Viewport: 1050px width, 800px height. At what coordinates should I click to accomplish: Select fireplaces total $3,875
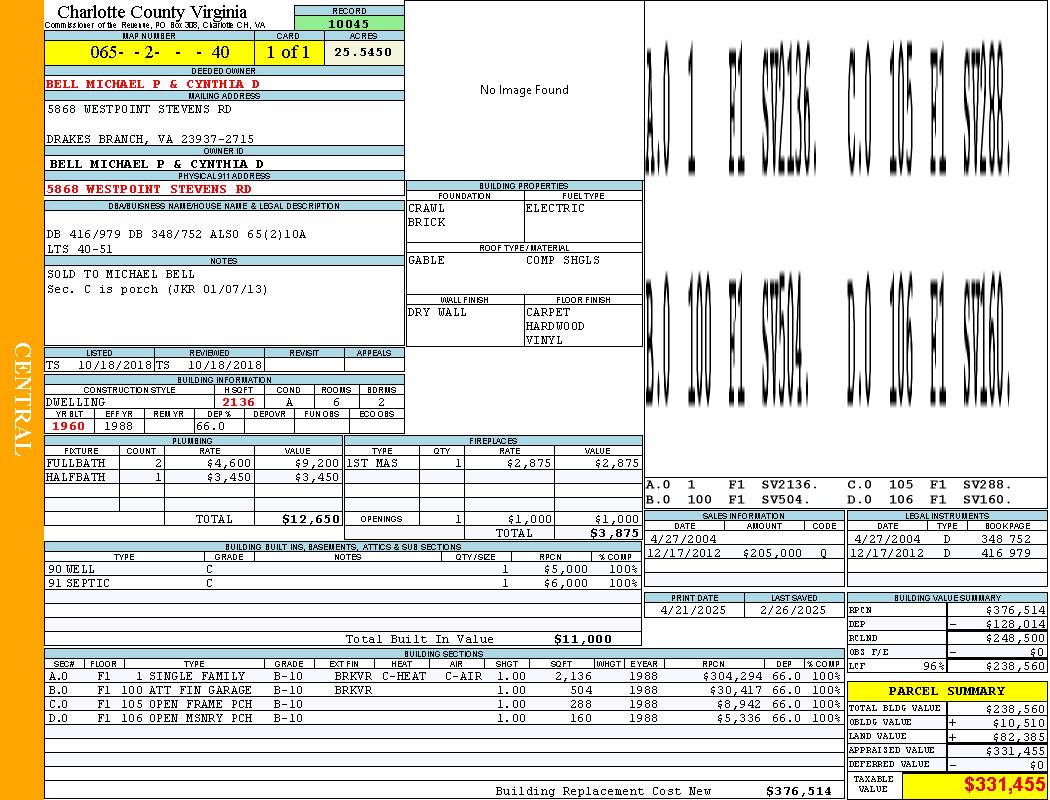(x=615, y=533)
